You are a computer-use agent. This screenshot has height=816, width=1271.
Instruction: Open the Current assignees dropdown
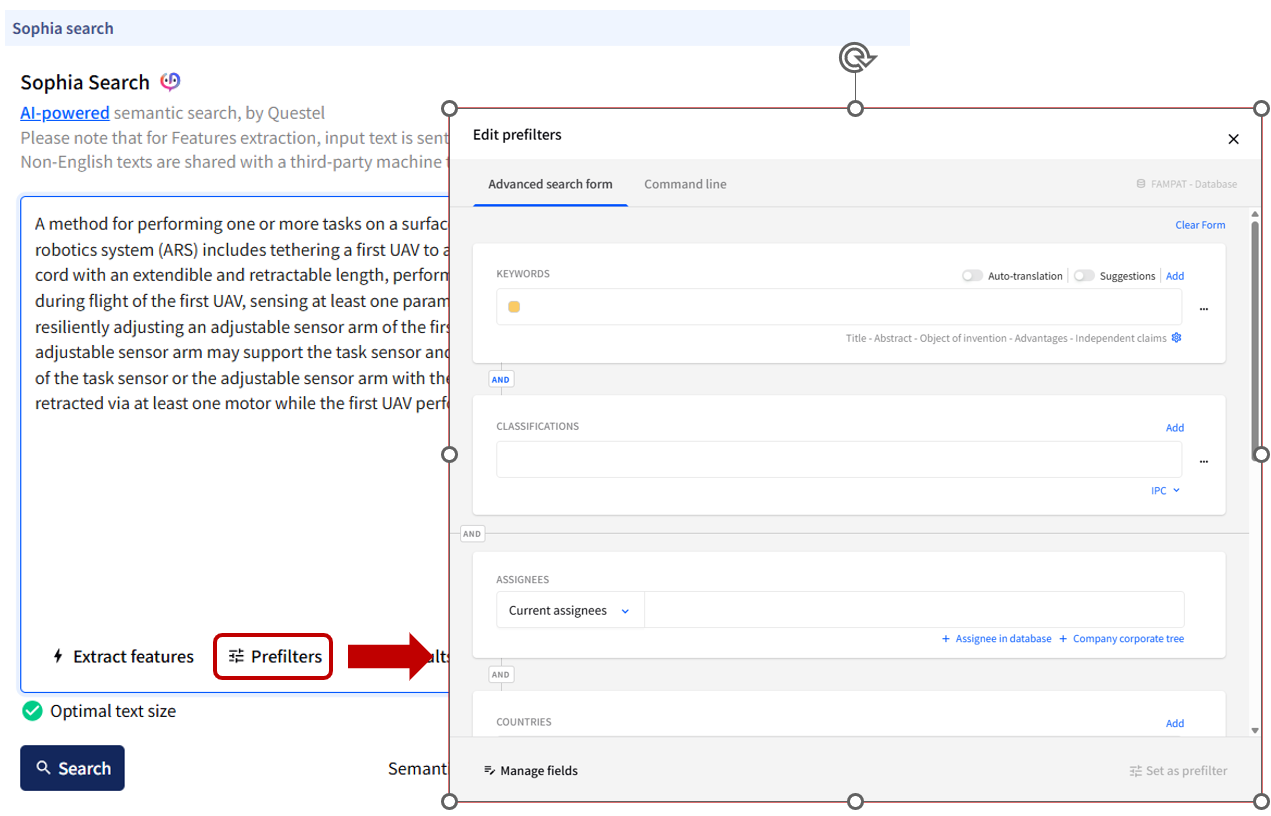pyautogui.click(x=570, y=610)
